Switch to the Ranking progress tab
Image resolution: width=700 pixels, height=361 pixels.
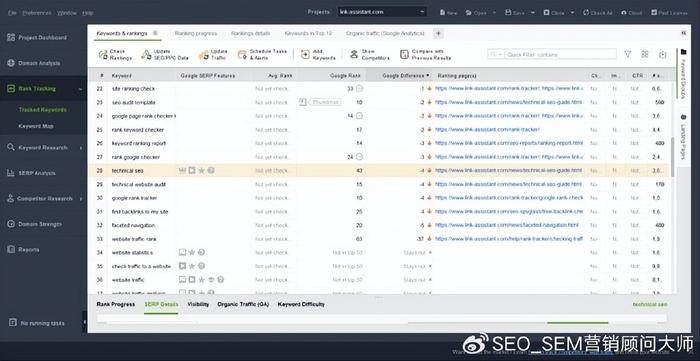(x=196, y=33)
